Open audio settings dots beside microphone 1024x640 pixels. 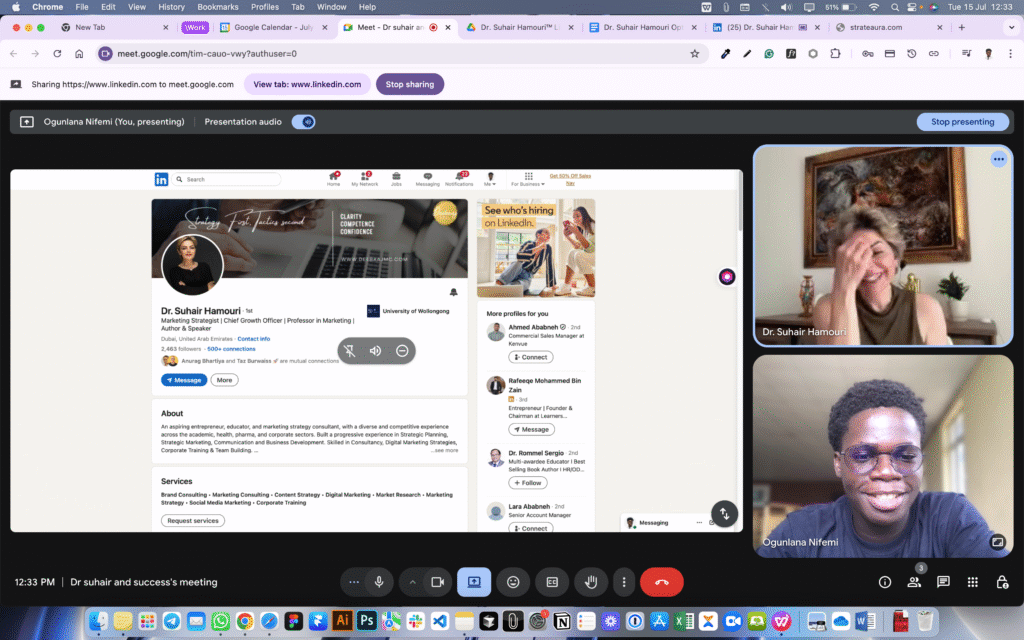pyautogui.click(x=354, y=582)
